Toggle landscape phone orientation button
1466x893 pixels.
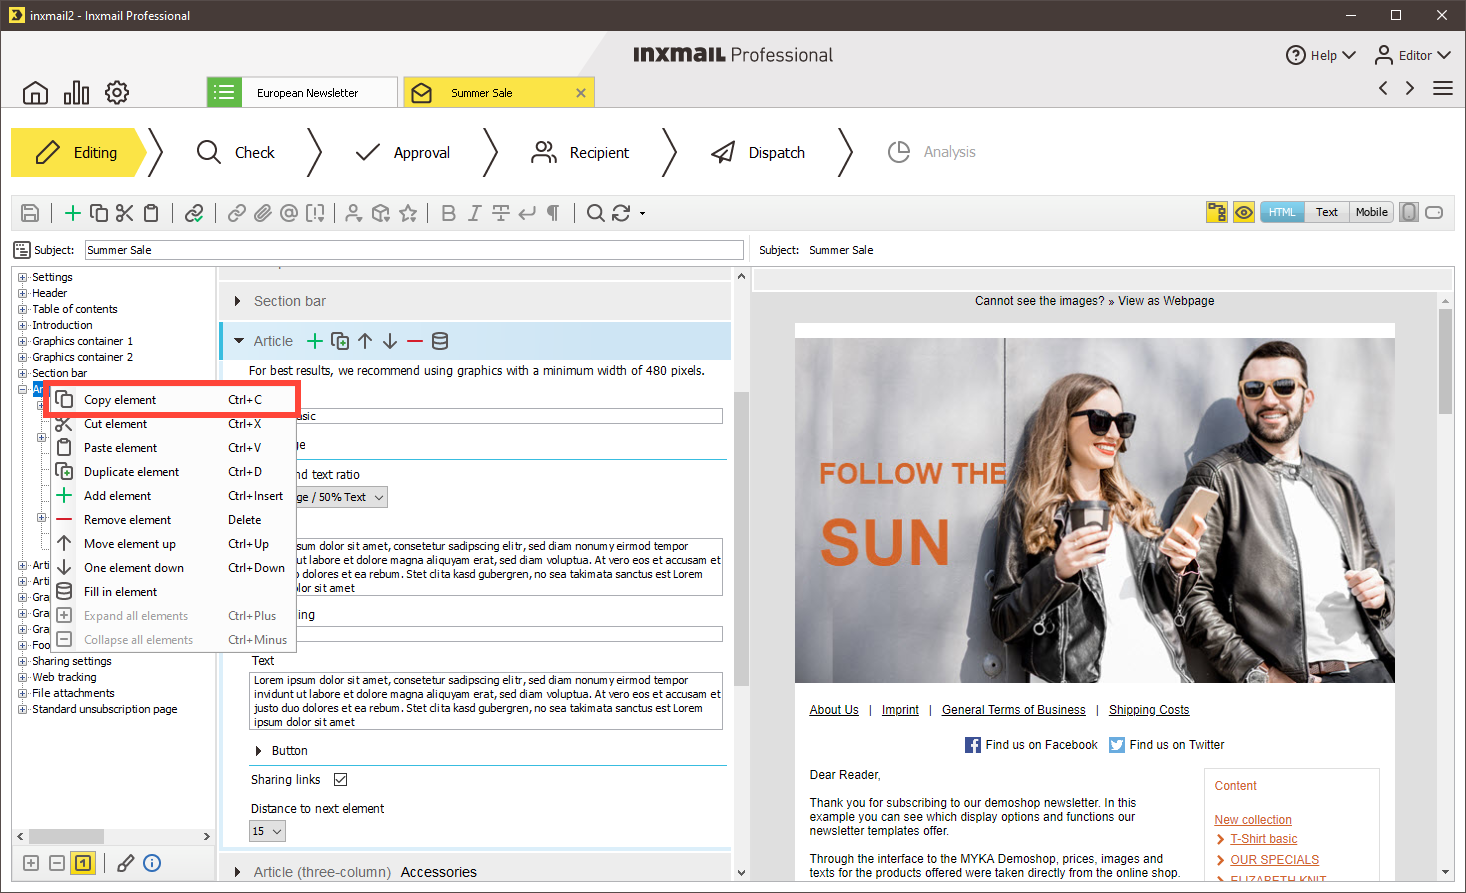(x=1434, y=212)
